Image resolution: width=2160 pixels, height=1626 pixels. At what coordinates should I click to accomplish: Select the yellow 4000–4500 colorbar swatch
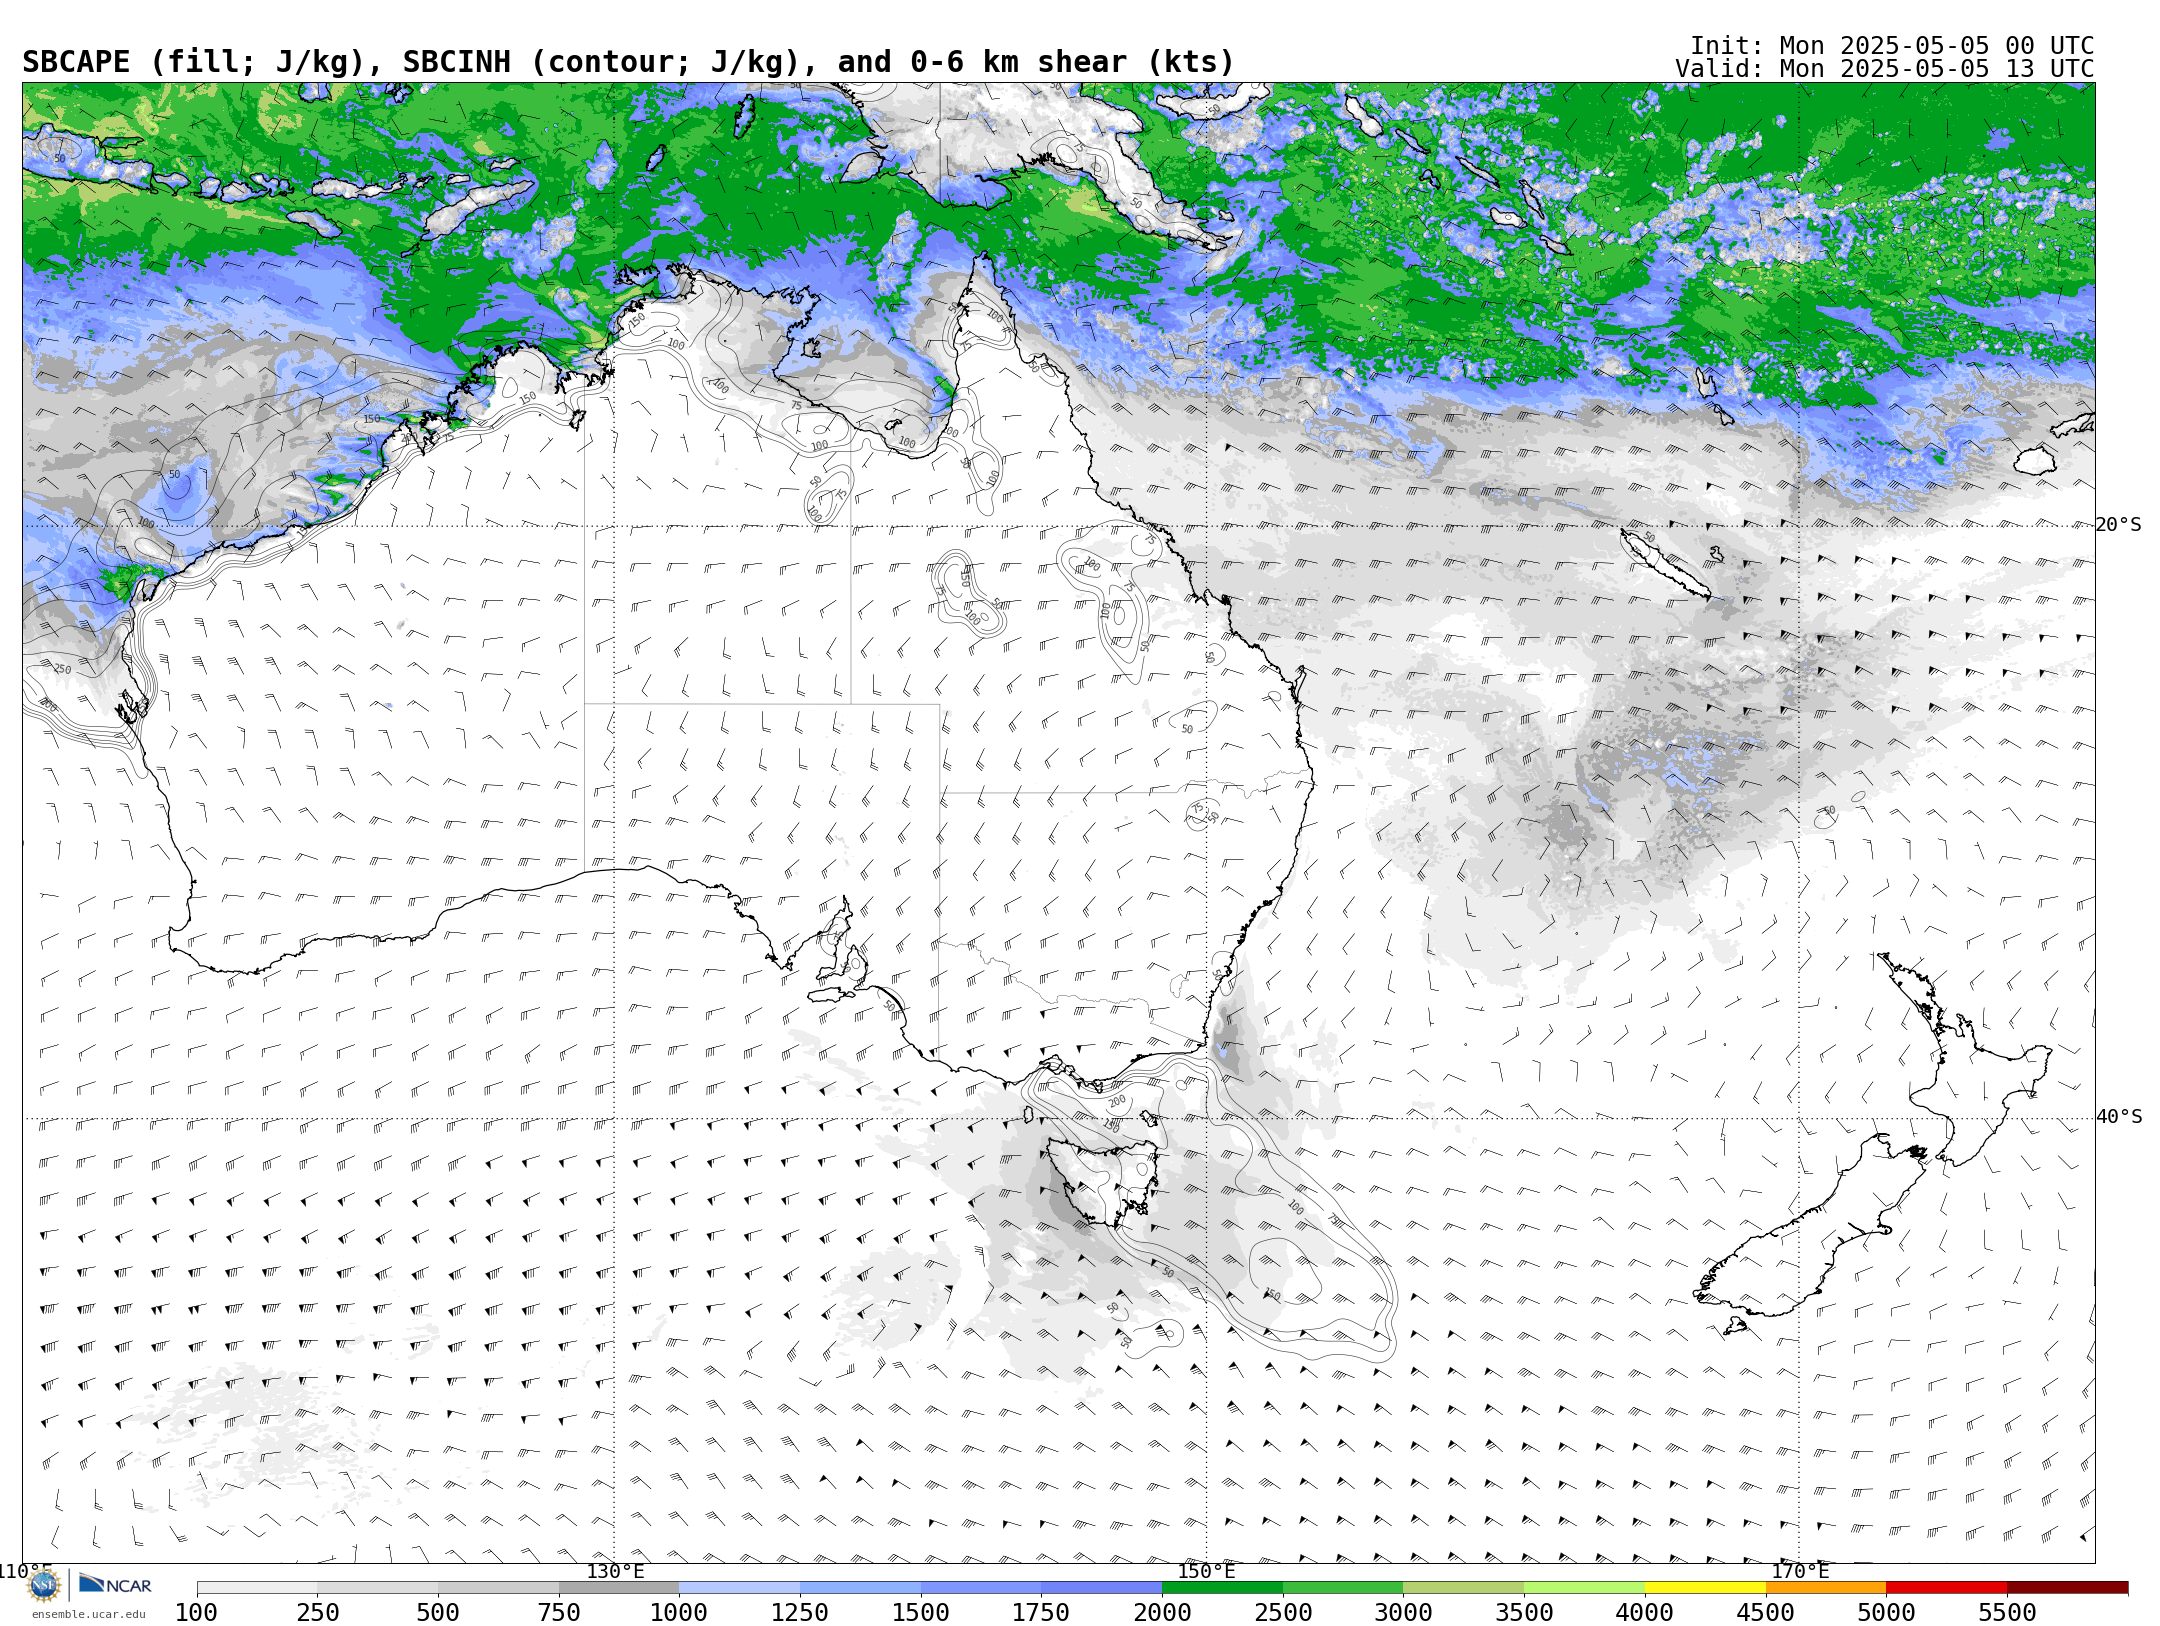tap(1705, 1588)
